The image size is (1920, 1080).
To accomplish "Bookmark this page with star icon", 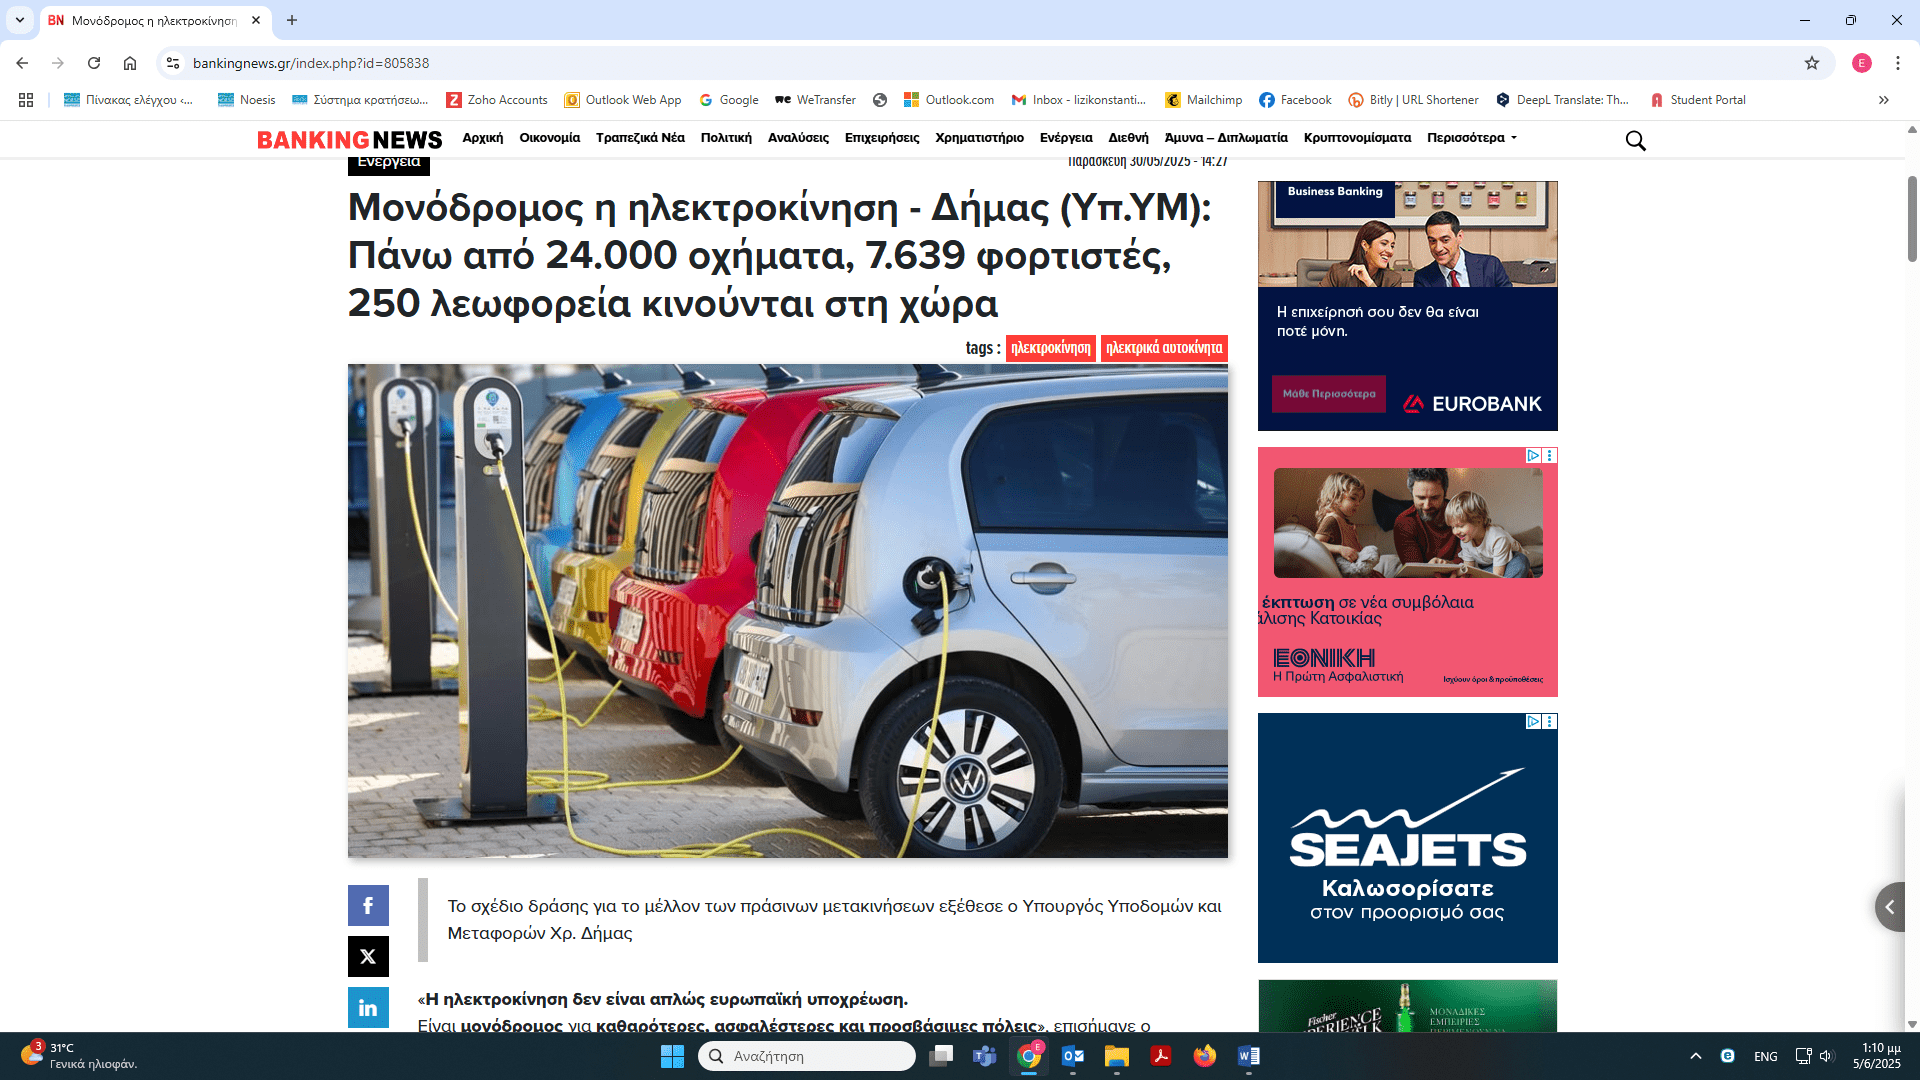I will 1812,63.
